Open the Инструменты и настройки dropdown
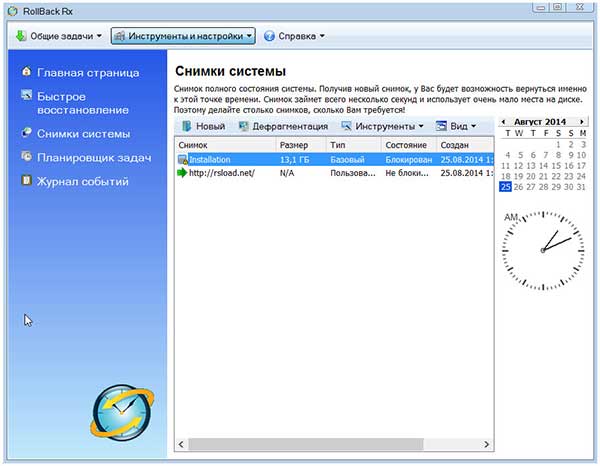Image resolution: width=600 pixels, height=466 pixels. tap(183, 36)
